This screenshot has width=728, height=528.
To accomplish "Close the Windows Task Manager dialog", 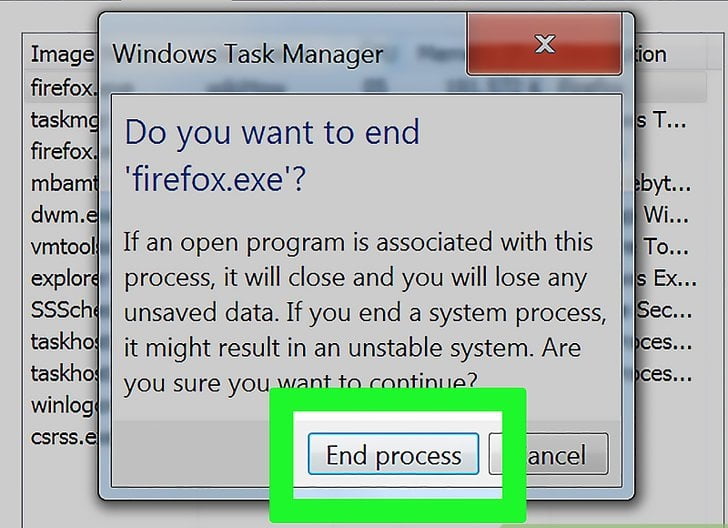I will point(544,44).
